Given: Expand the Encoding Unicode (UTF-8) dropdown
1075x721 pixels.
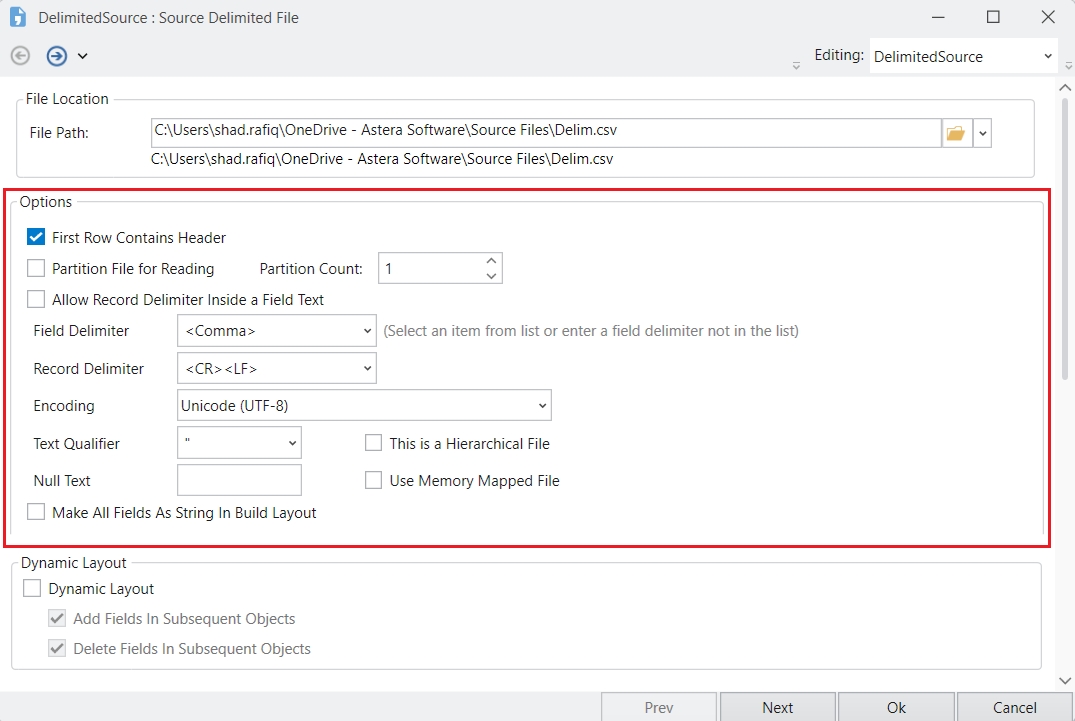Looking at the screenshot, I should [542, 406].
